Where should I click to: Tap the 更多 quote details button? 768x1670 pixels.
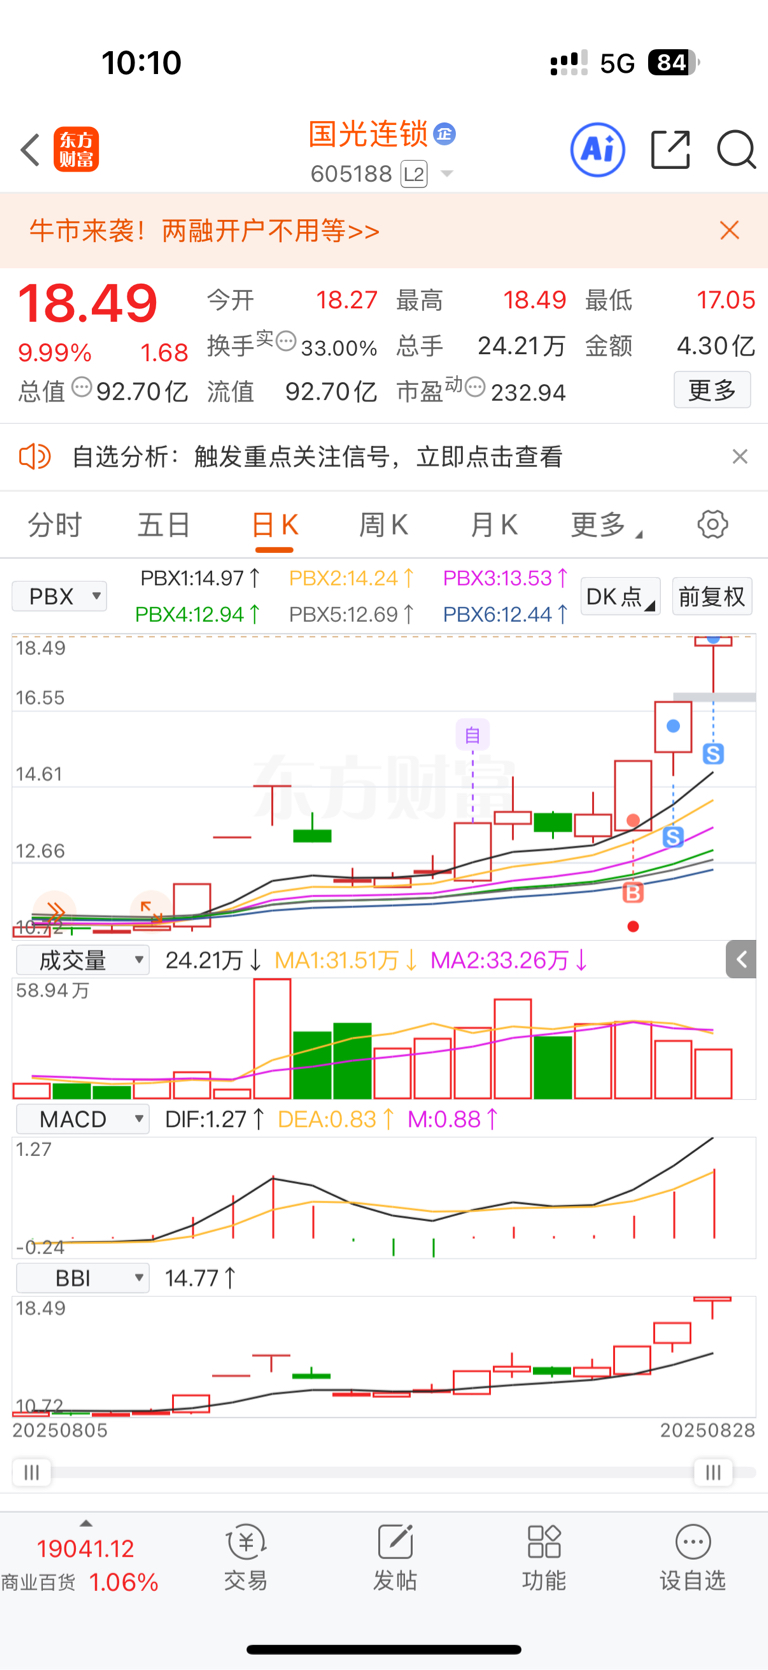[x=712, y=390]
